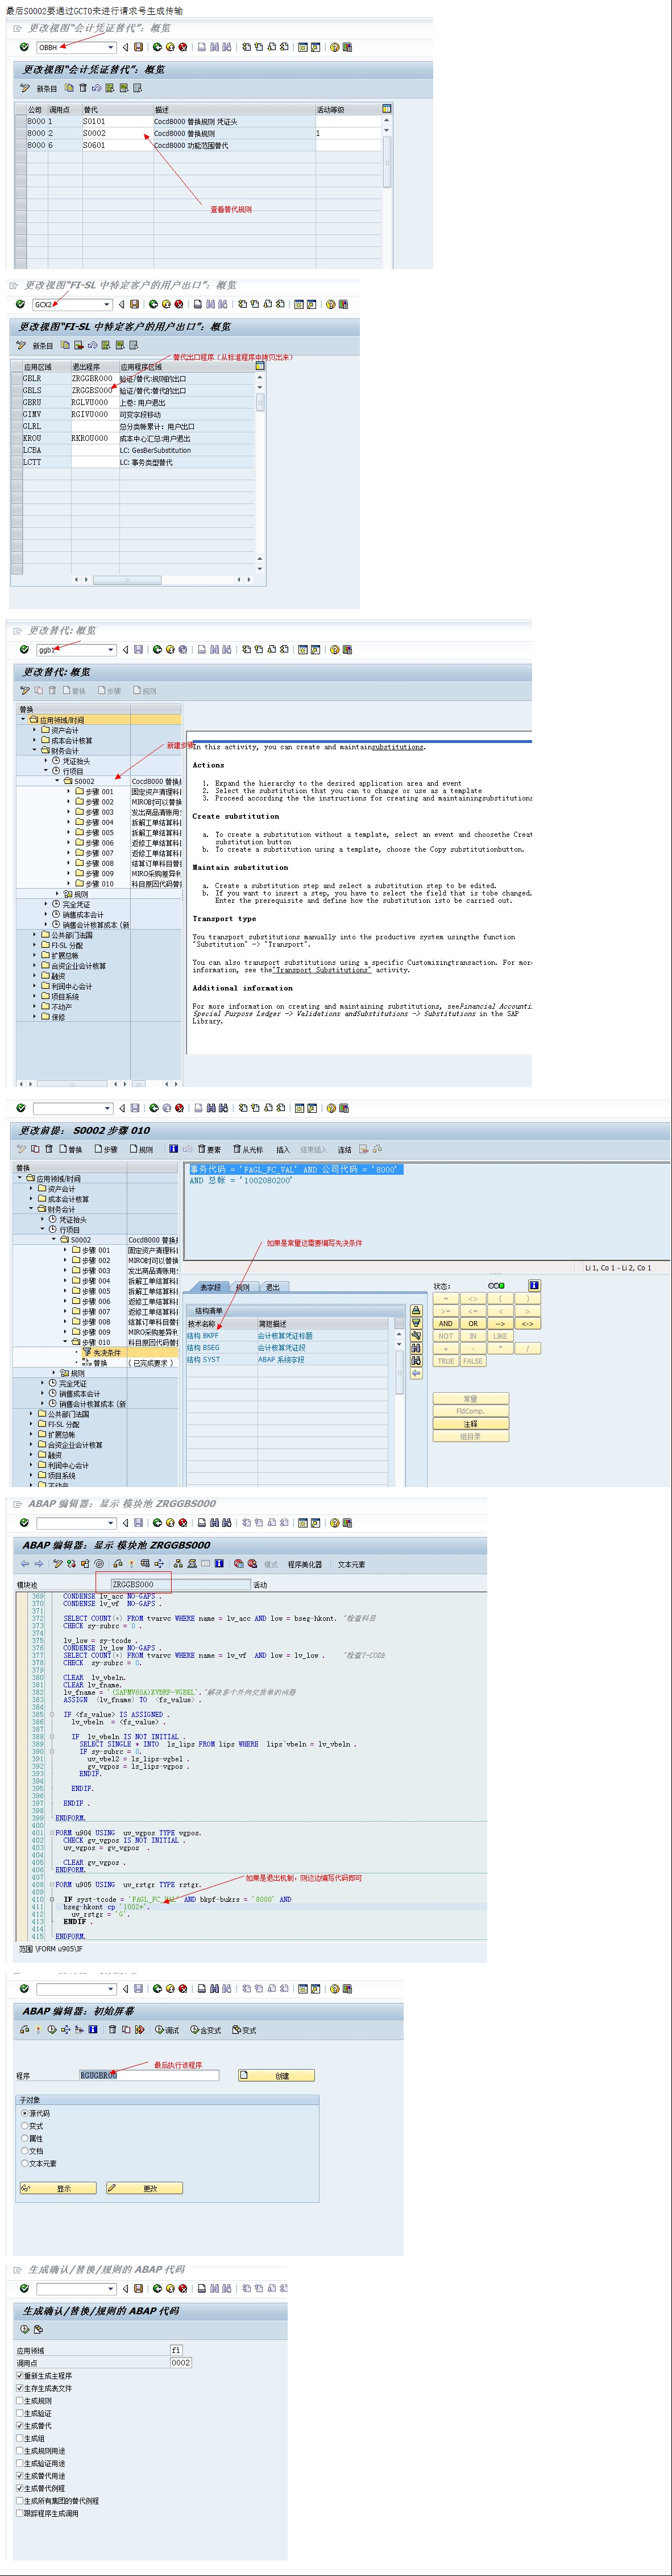
Task: Click the AND operator button
Action: point(446,1323)
